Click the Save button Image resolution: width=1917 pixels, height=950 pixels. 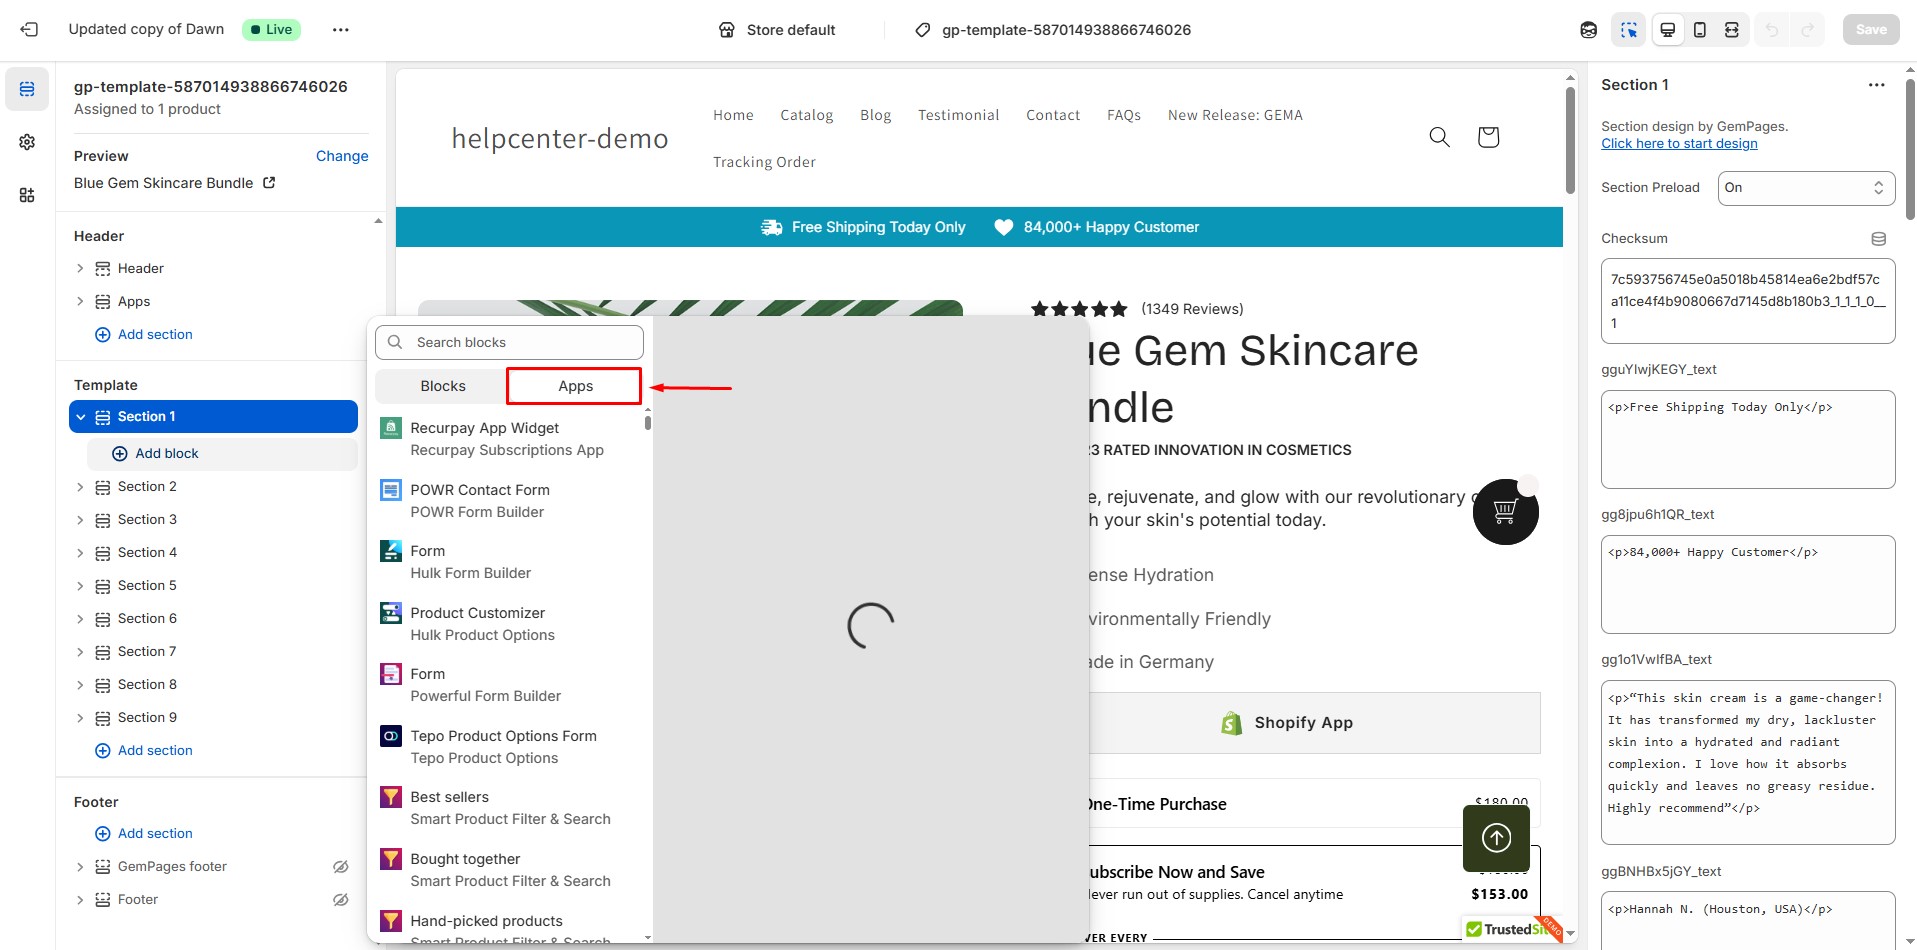pyautogui.click(x=1869, y=29)
